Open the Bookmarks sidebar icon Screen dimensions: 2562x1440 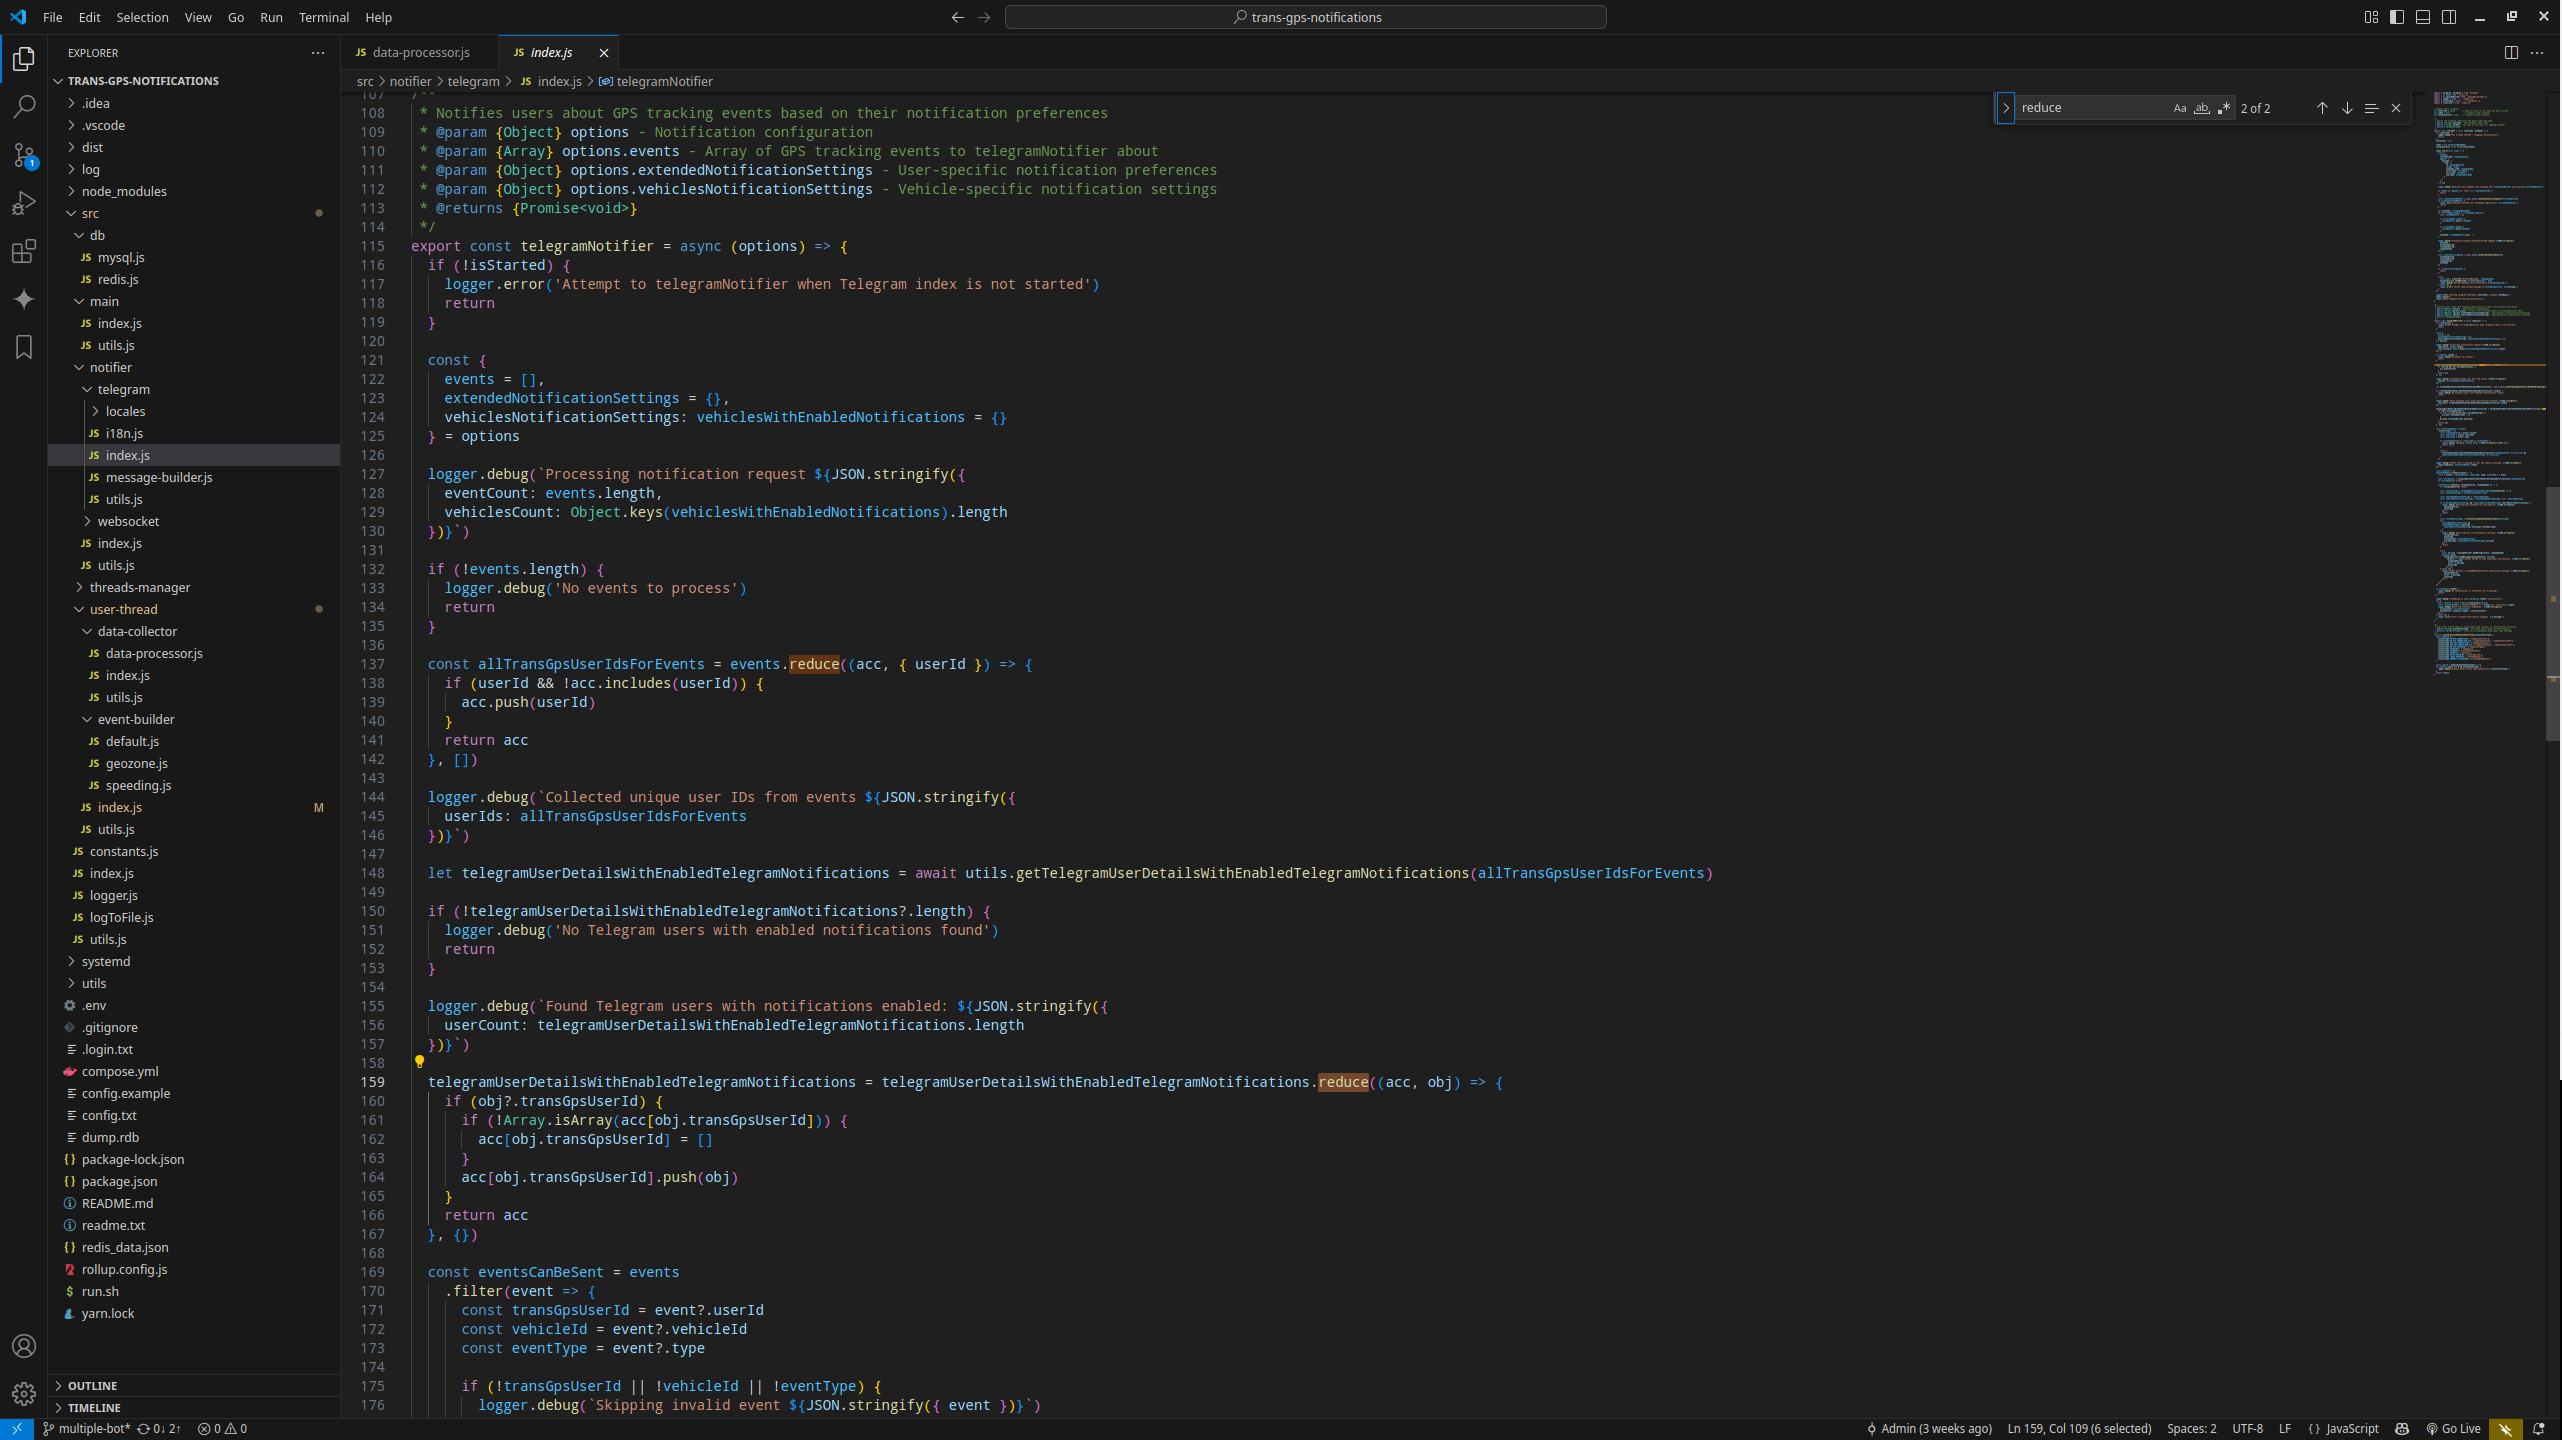pos(24,347)
